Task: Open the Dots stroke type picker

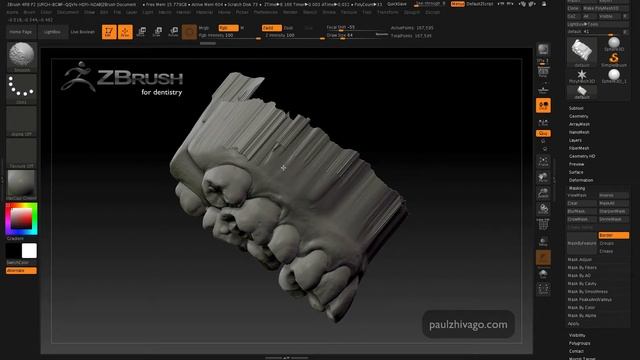Action: [22, 89]
